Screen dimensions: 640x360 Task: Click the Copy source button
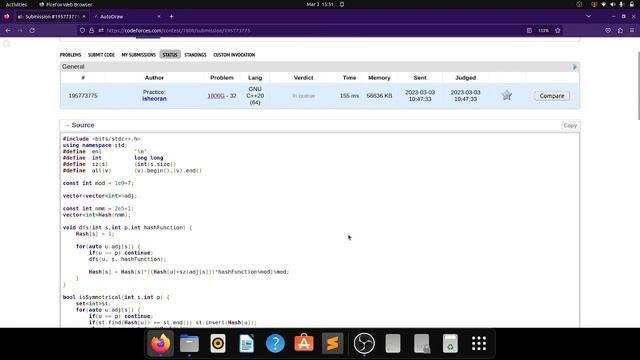[x=570, y=126]
